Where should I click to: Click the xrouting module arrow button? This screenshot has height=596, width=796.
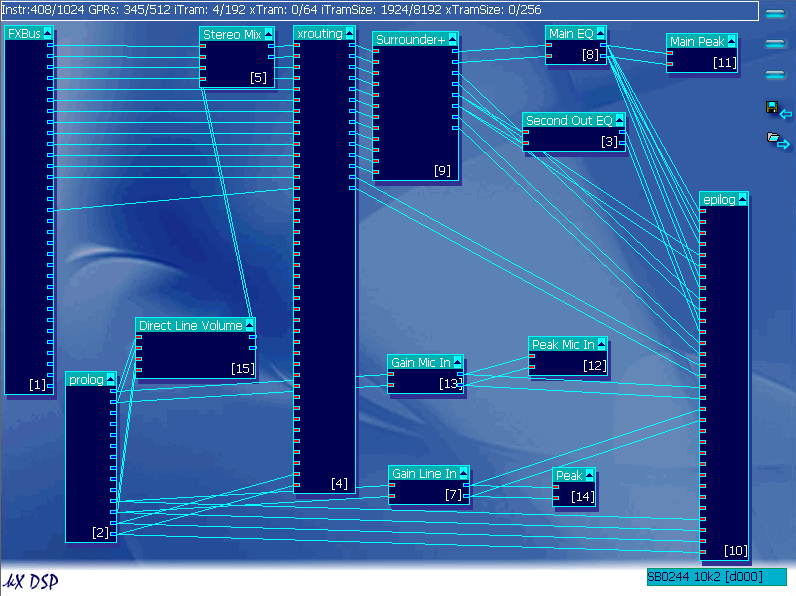[350, 33]
